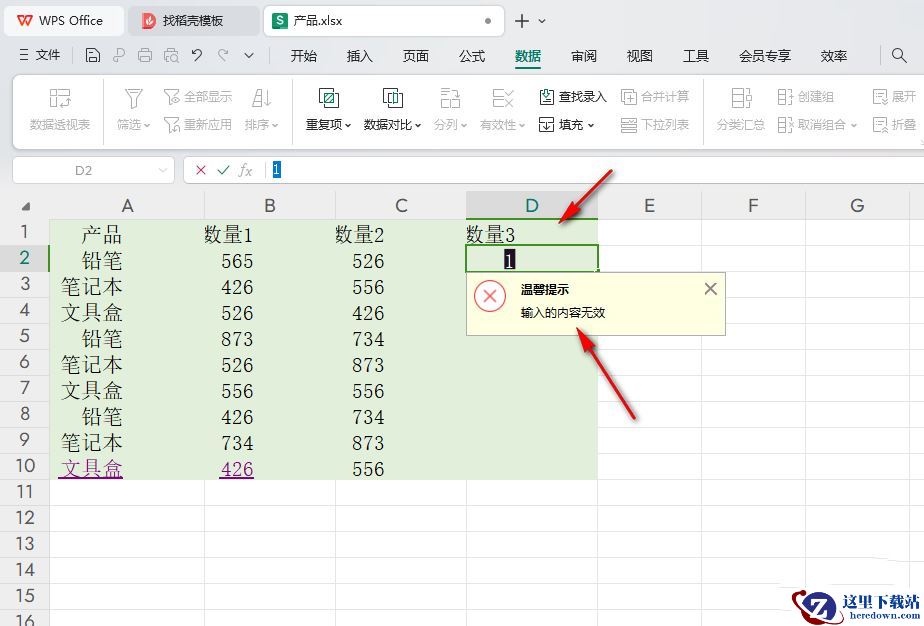Open the 效率 efficiency tab
The width and height of the screenshot is (924, 626).
click(833, 55)
